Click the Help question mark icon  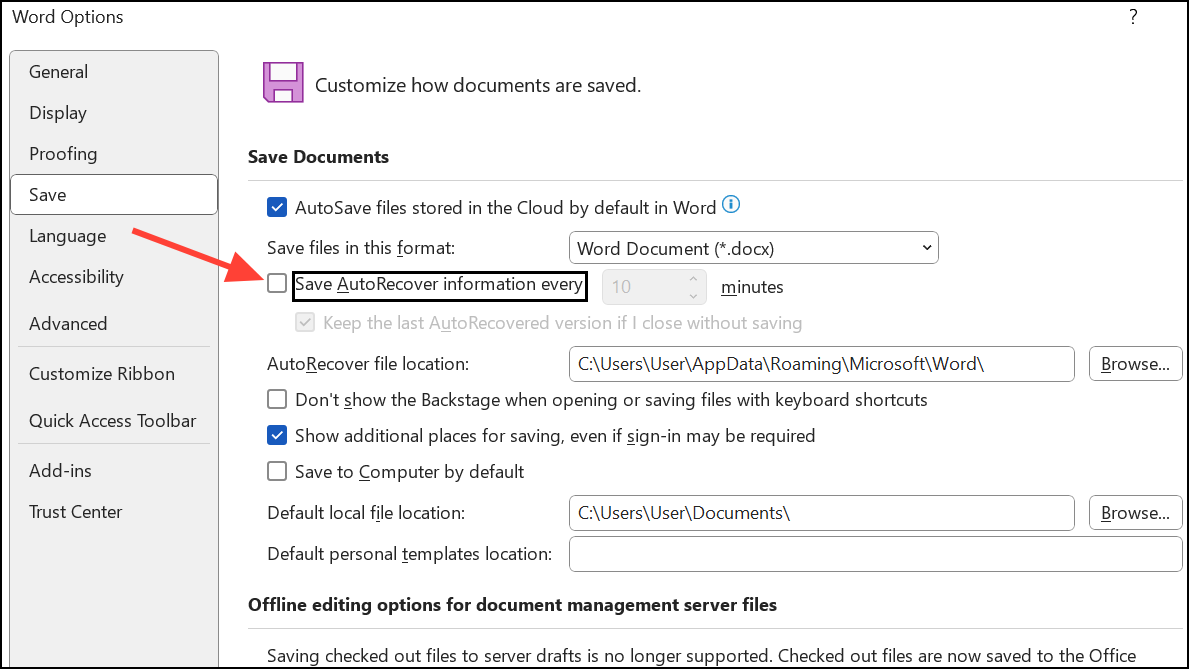pos(1133,17)
